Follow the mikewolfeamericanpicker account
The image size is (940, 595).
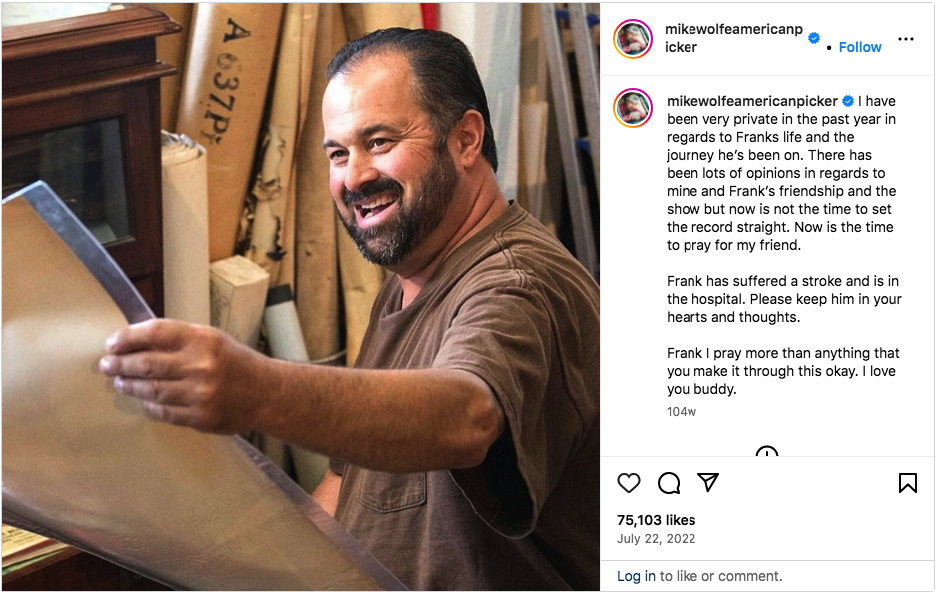(x=860, y=47)
